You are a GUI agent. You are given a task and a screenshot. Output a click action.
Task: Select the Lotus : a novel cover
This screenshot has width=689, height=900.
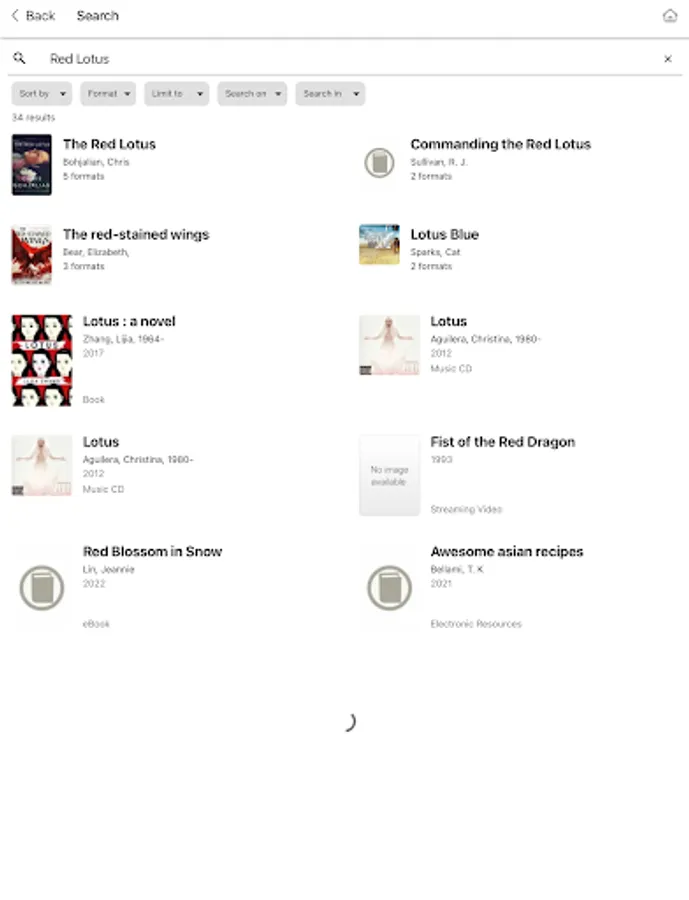42,360
